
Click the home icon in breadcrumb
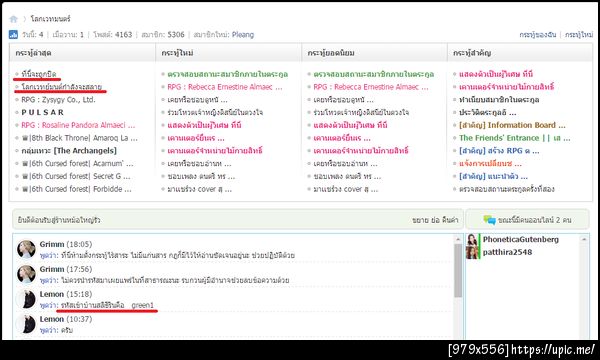(x=13, y=19)
